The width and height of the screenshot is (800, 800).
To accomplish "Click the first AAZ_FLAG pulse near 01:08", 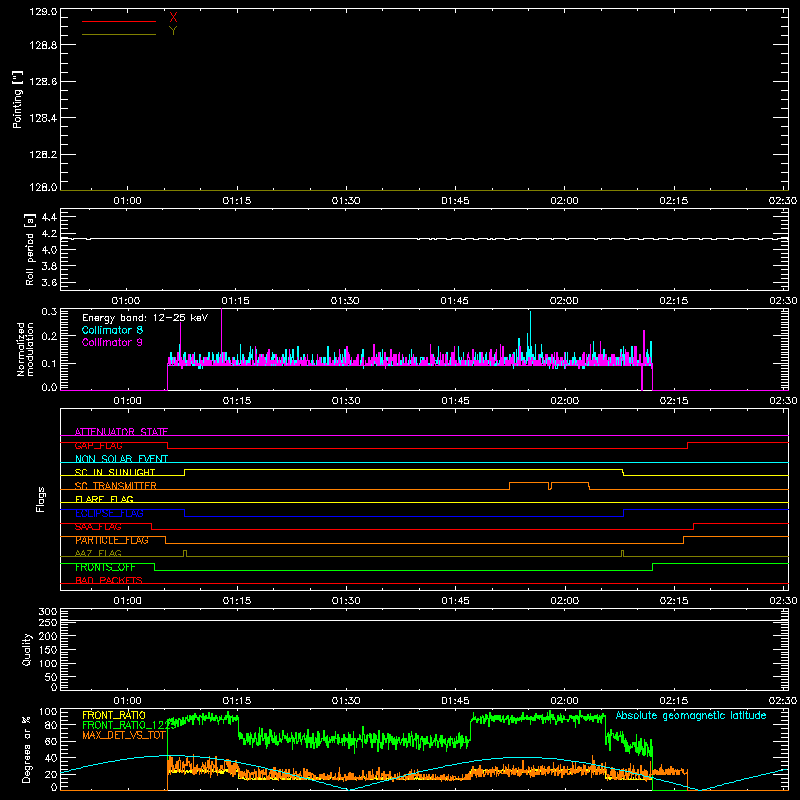I will (185, 553).
